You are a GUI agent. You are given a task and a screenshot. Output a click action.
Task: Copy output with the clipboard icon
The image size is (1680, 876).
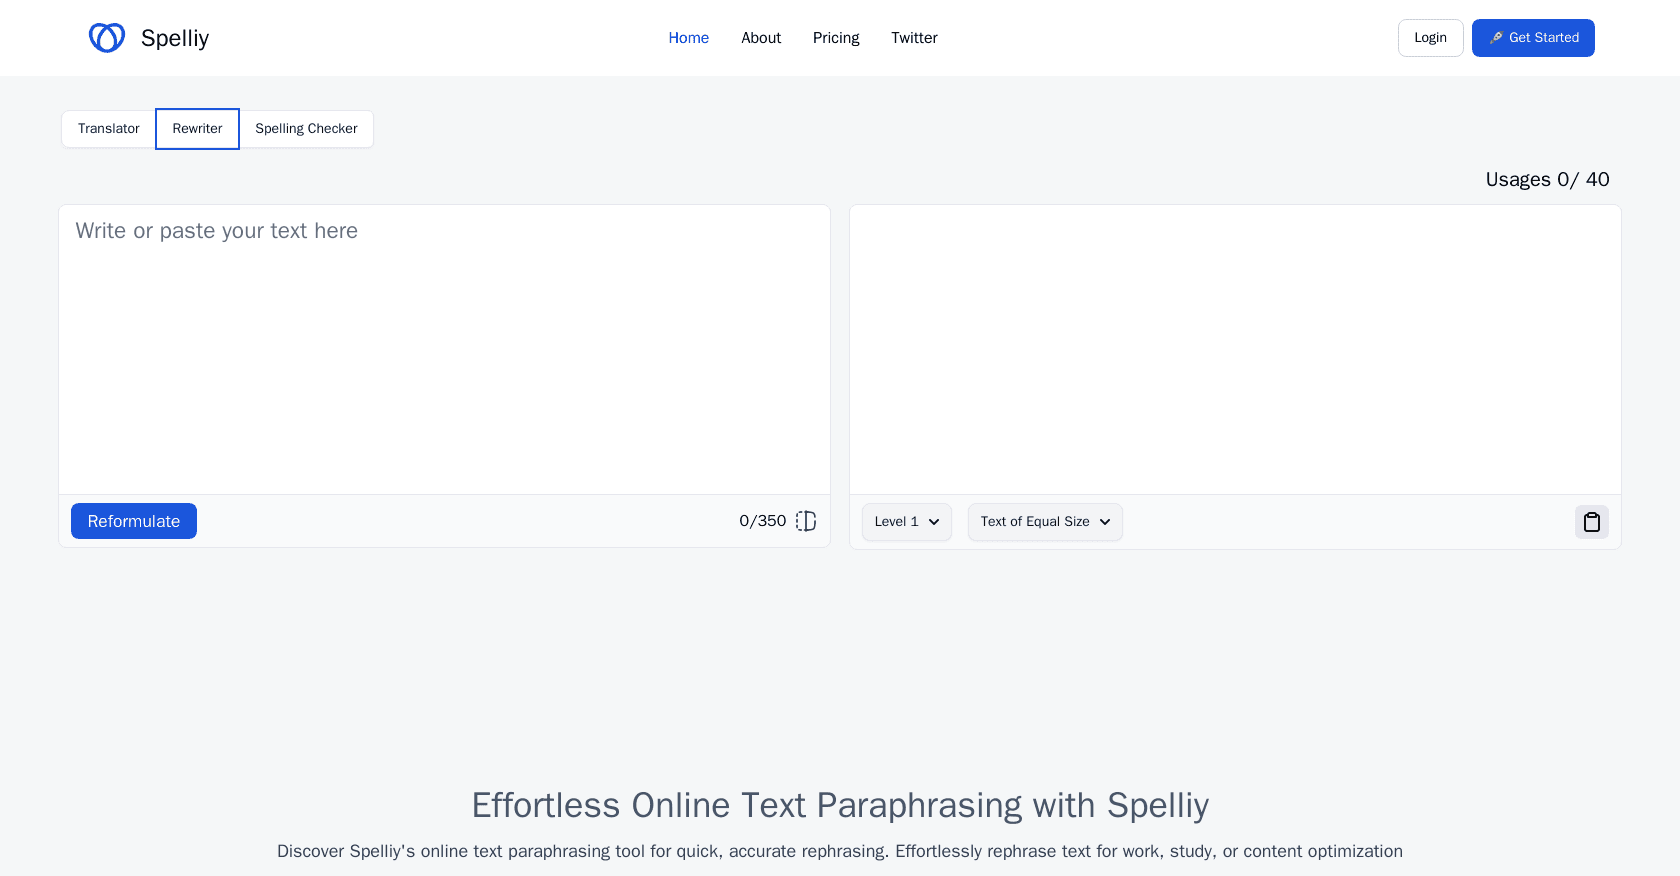coord(1592,522)
